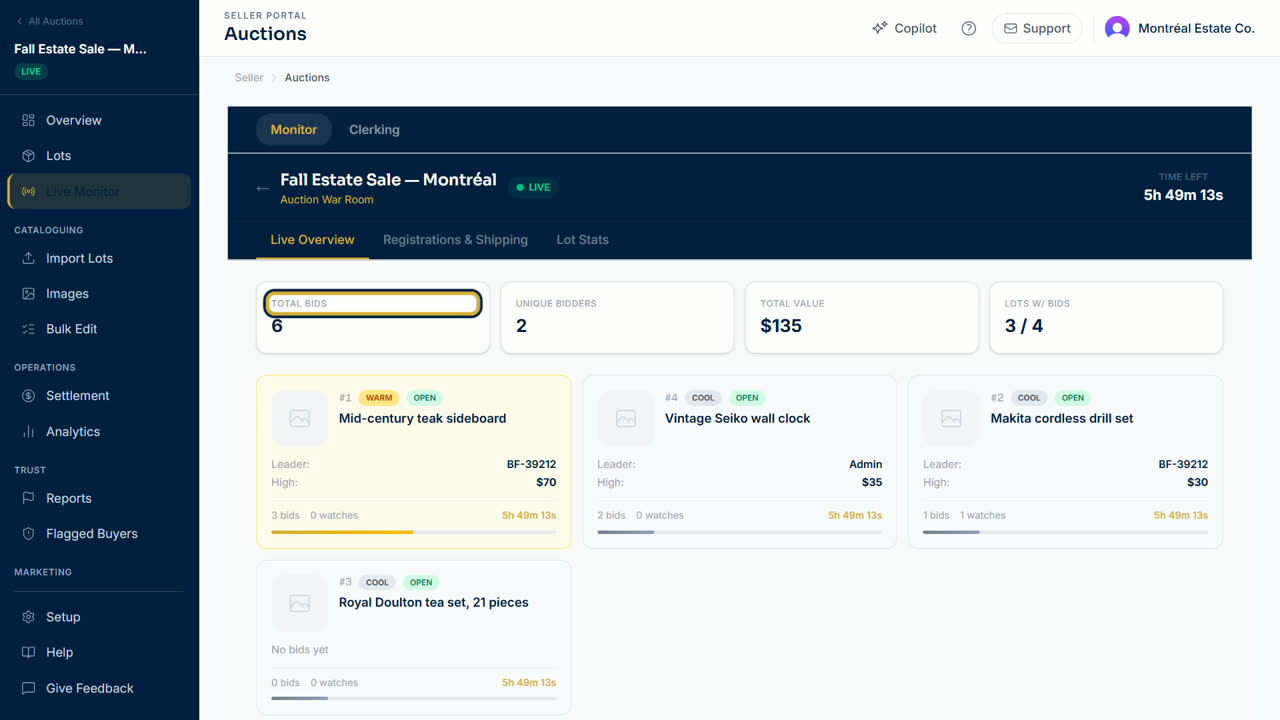Screen dimensions: 1280x720
Task: Click the Vintage Seiko wall clock thumbnail
Action: 625,418
